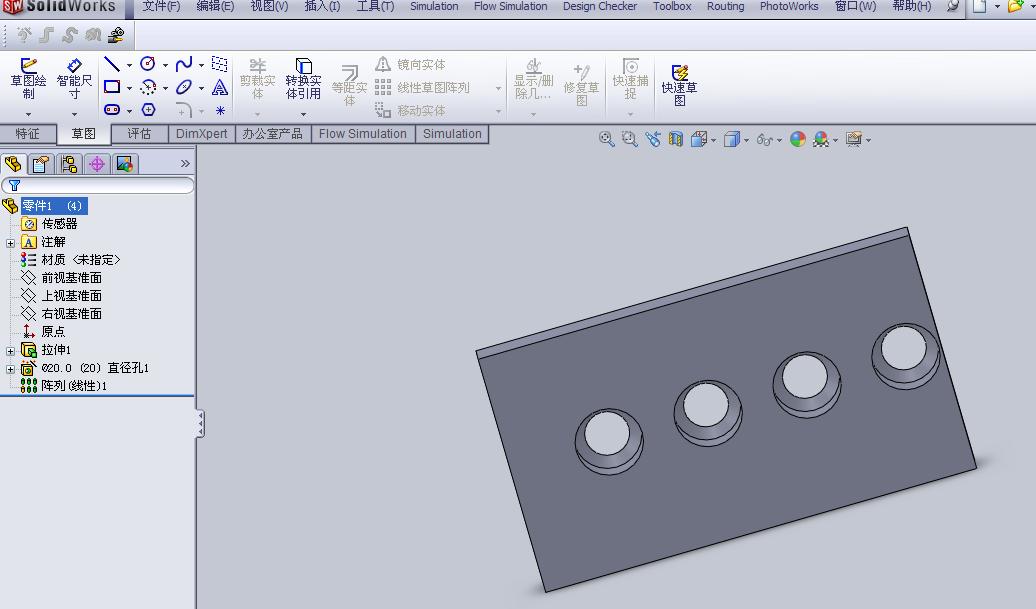Switch to the Flow Simulation command tab
This screenshot has width=1036, height=609.
pyautogui.click(x=363, y=133)
